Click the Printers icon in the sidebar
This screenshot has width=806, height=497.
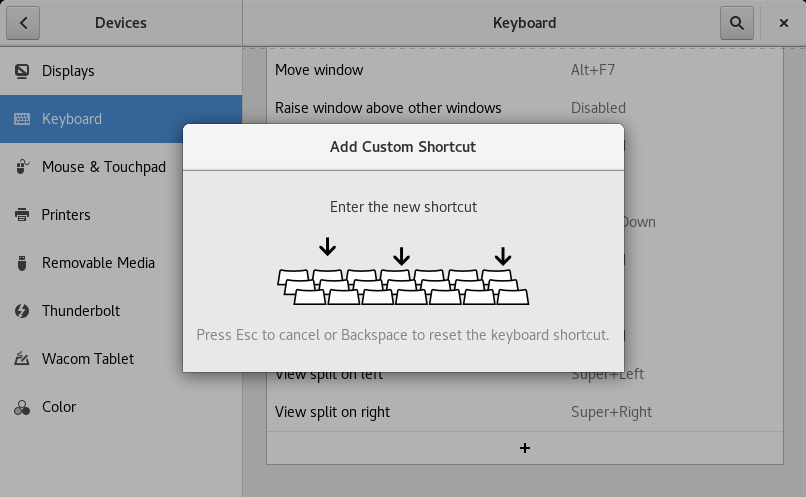22,215
